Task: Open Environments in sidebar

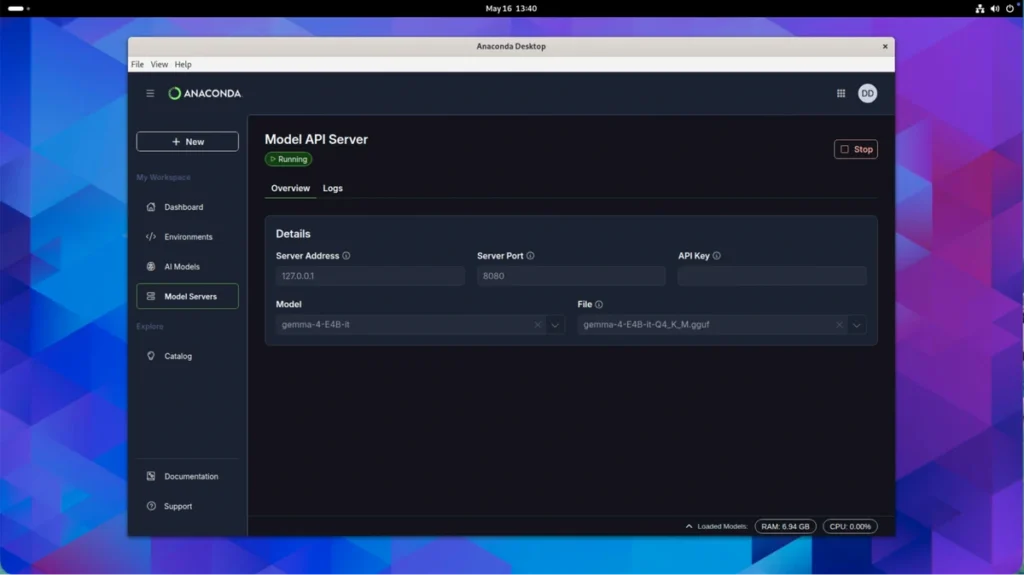Action: coord(187,237)
